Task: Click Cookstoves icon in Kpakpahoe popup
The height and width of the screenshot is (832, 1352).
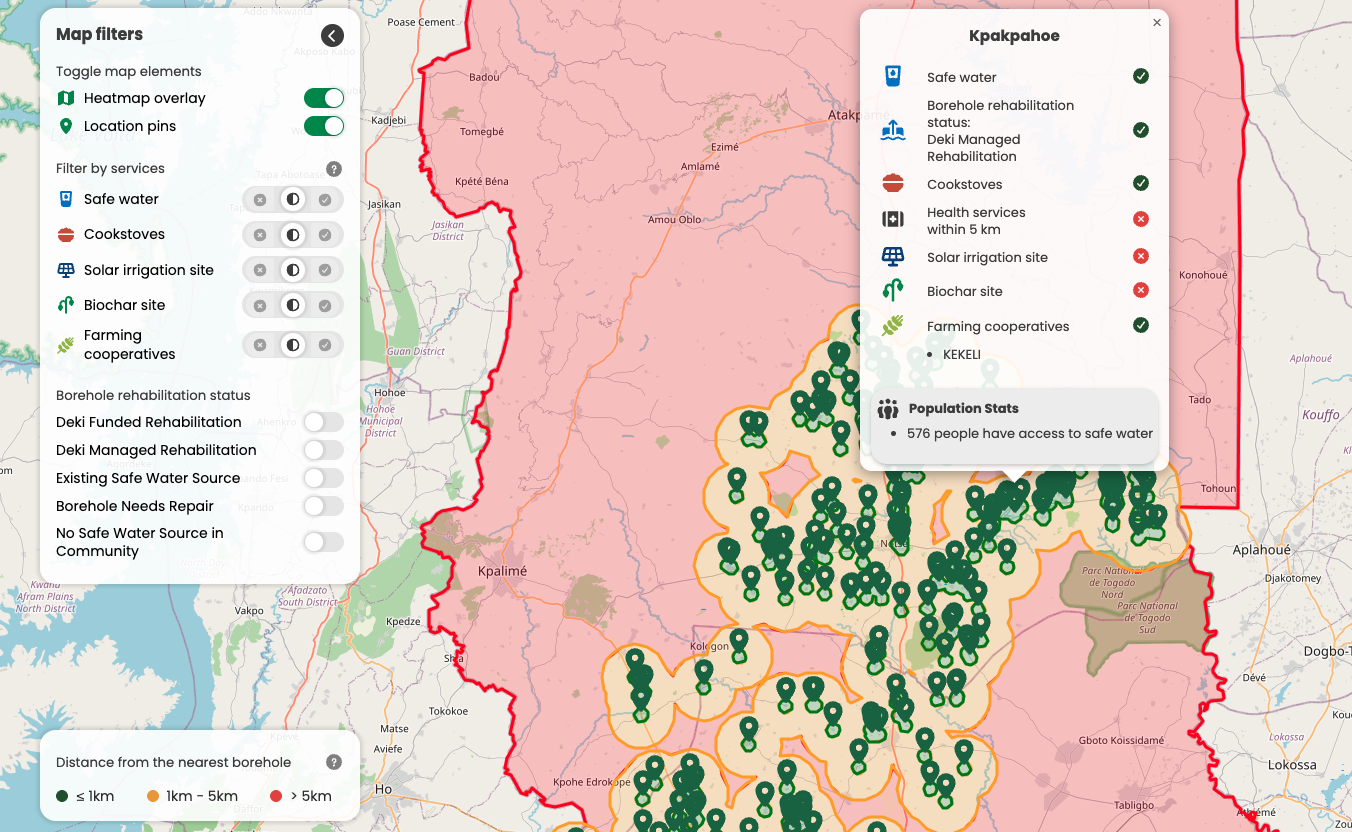Action: point(893,184)
